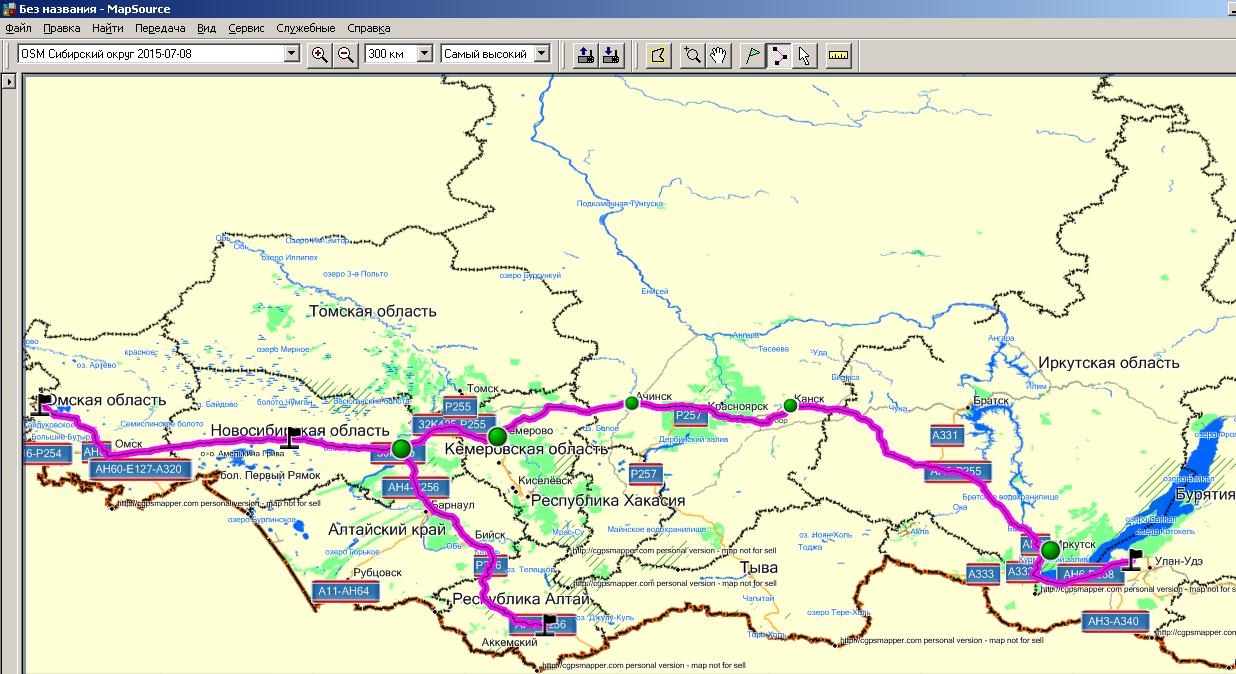This screenshot has height=674, width=1236.
Task: Open the Файл menu
Action: coord(18,28)
